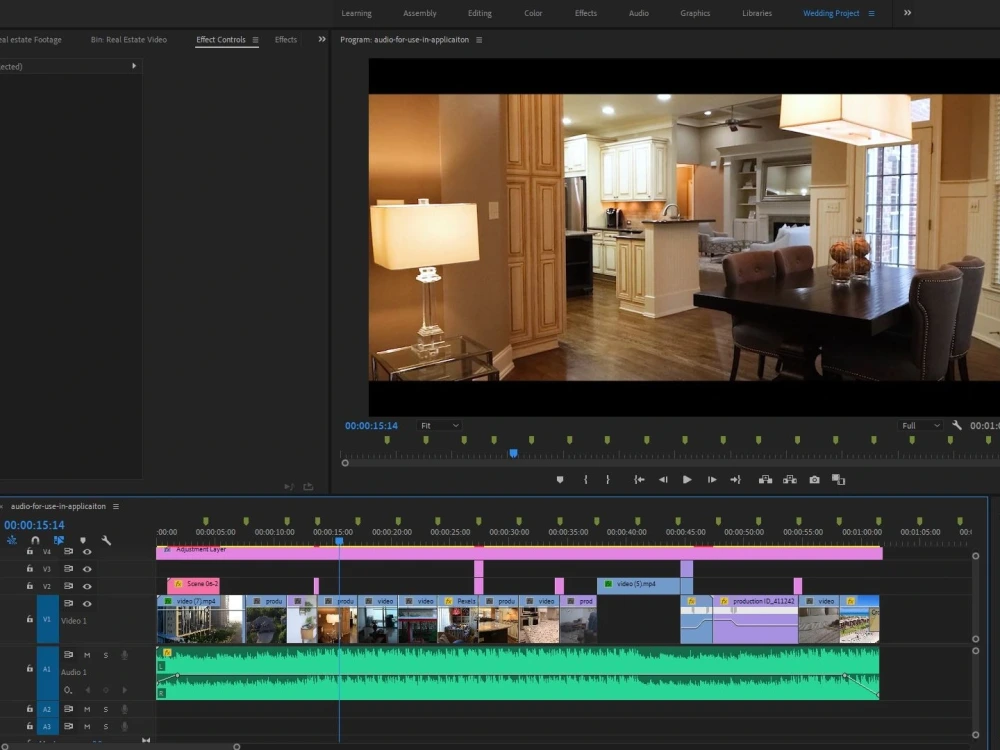
Task: Enable voice-over record on A1
Action: click(125, 655)
